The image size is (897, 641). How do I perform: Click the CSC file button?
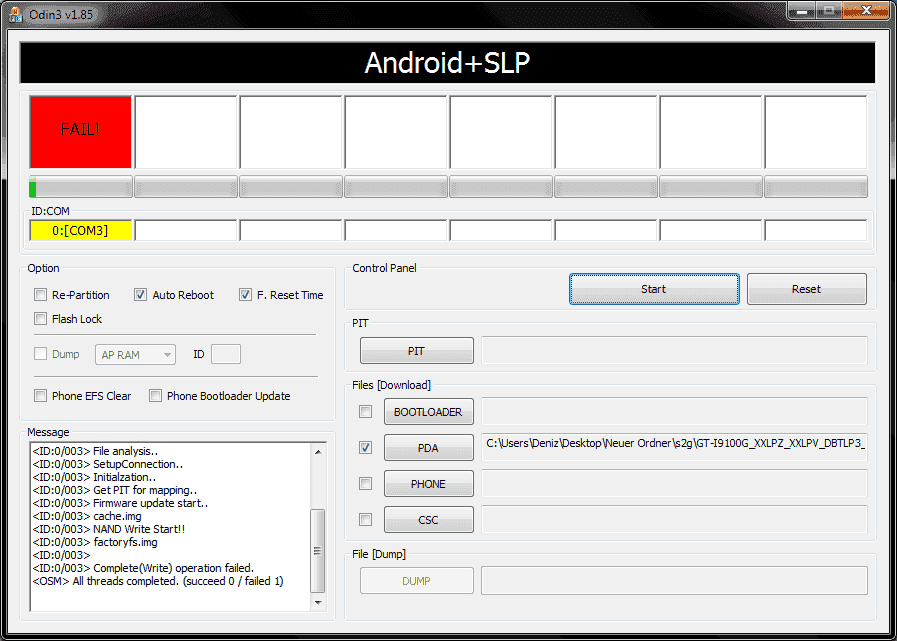click(x=428, y=520)
